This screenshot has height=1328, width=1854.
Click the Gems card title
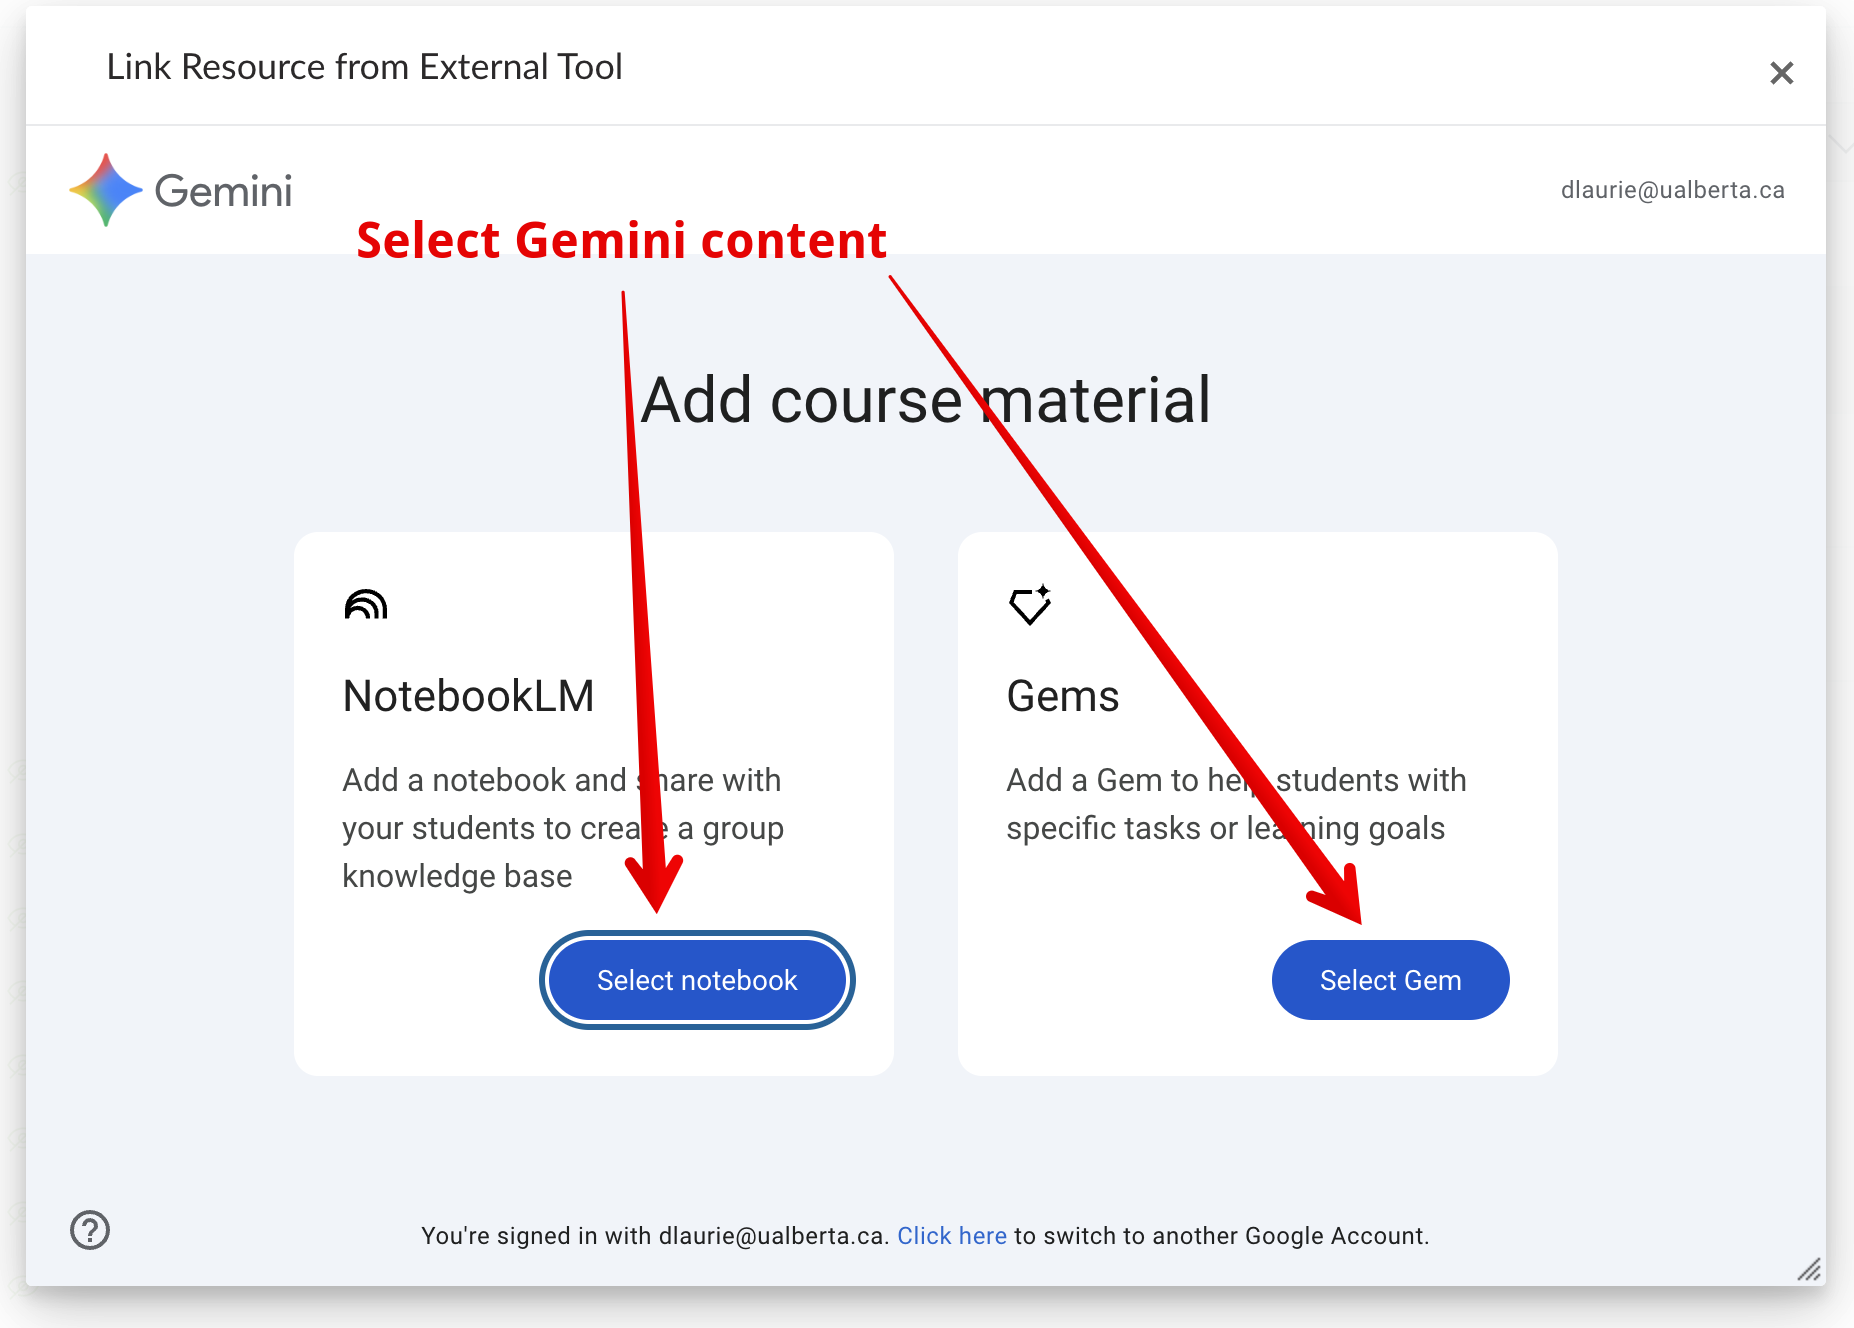click(1062, 696)
